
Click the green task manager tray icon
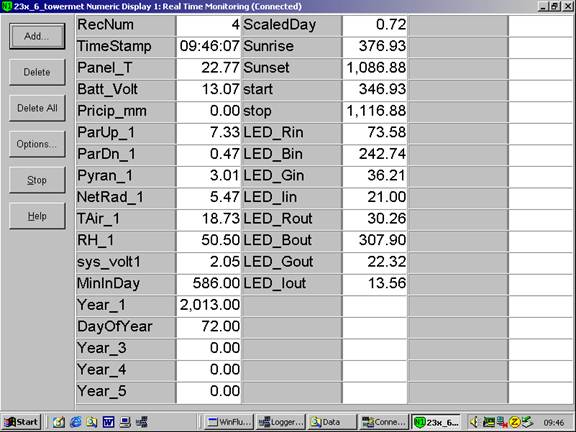point(489,422)
